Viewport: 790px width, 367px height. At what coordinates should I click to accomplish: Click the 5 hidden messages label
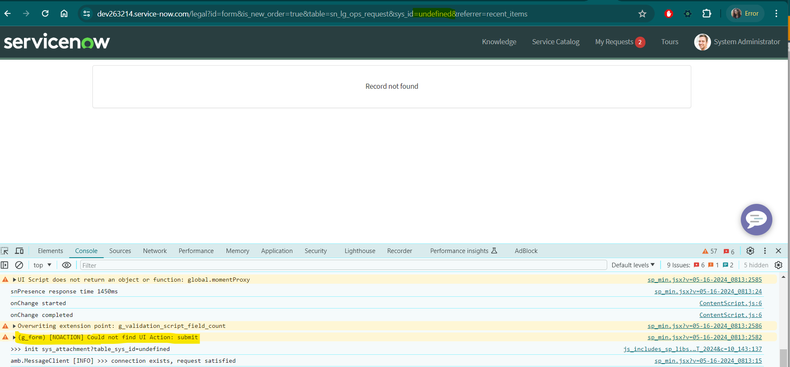pyautogui.click(x=756, y=265)
